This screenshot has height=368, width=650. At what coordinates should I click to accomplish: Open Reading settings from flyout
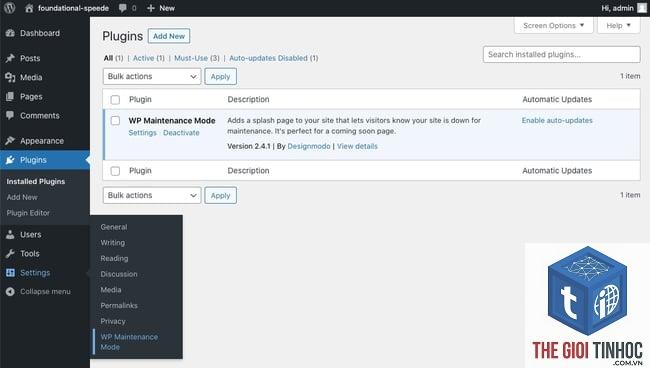pyautogui.click(x=114, y=259)
